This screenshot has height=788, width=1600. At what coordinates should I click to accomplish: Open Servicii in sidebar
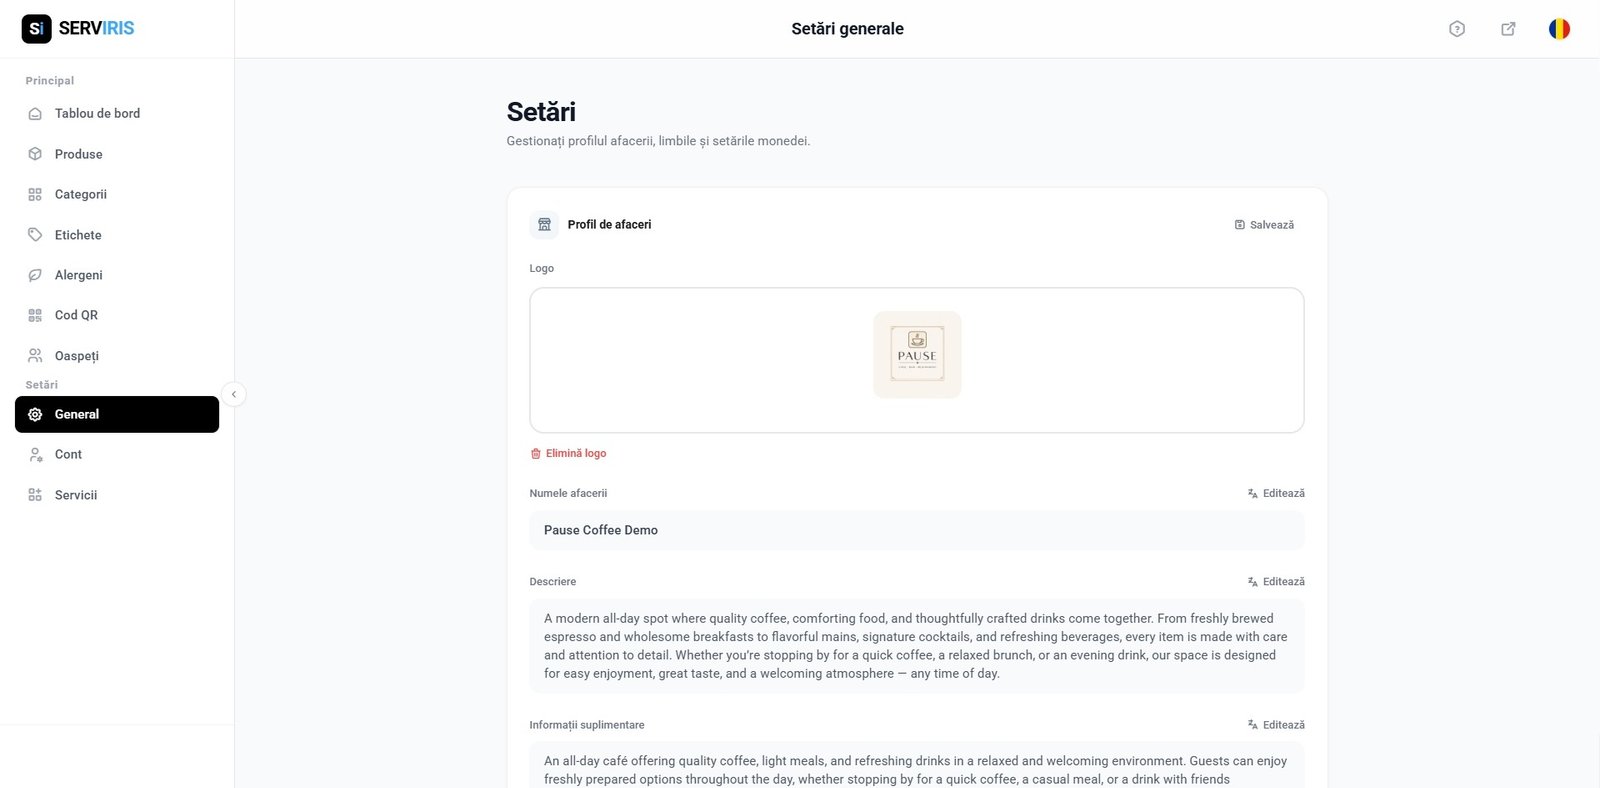coord(76,495)
